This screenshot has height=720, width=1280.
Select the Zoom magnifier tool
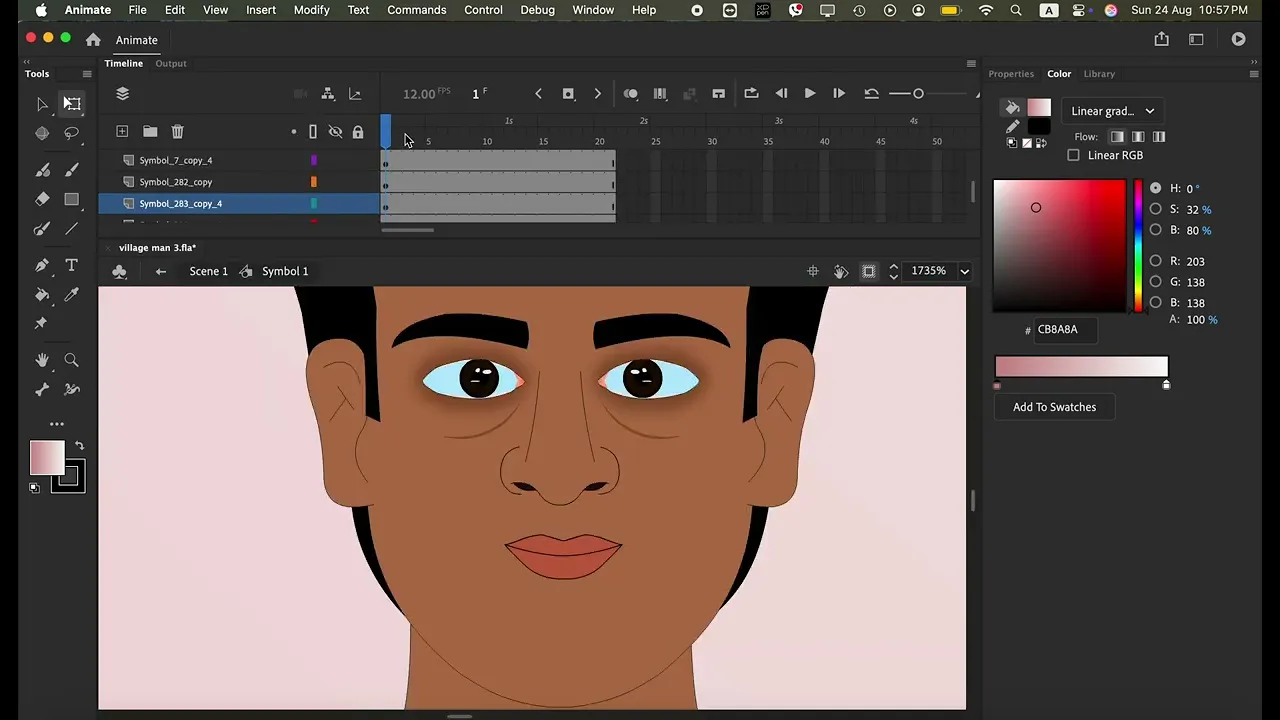(71, 360)
